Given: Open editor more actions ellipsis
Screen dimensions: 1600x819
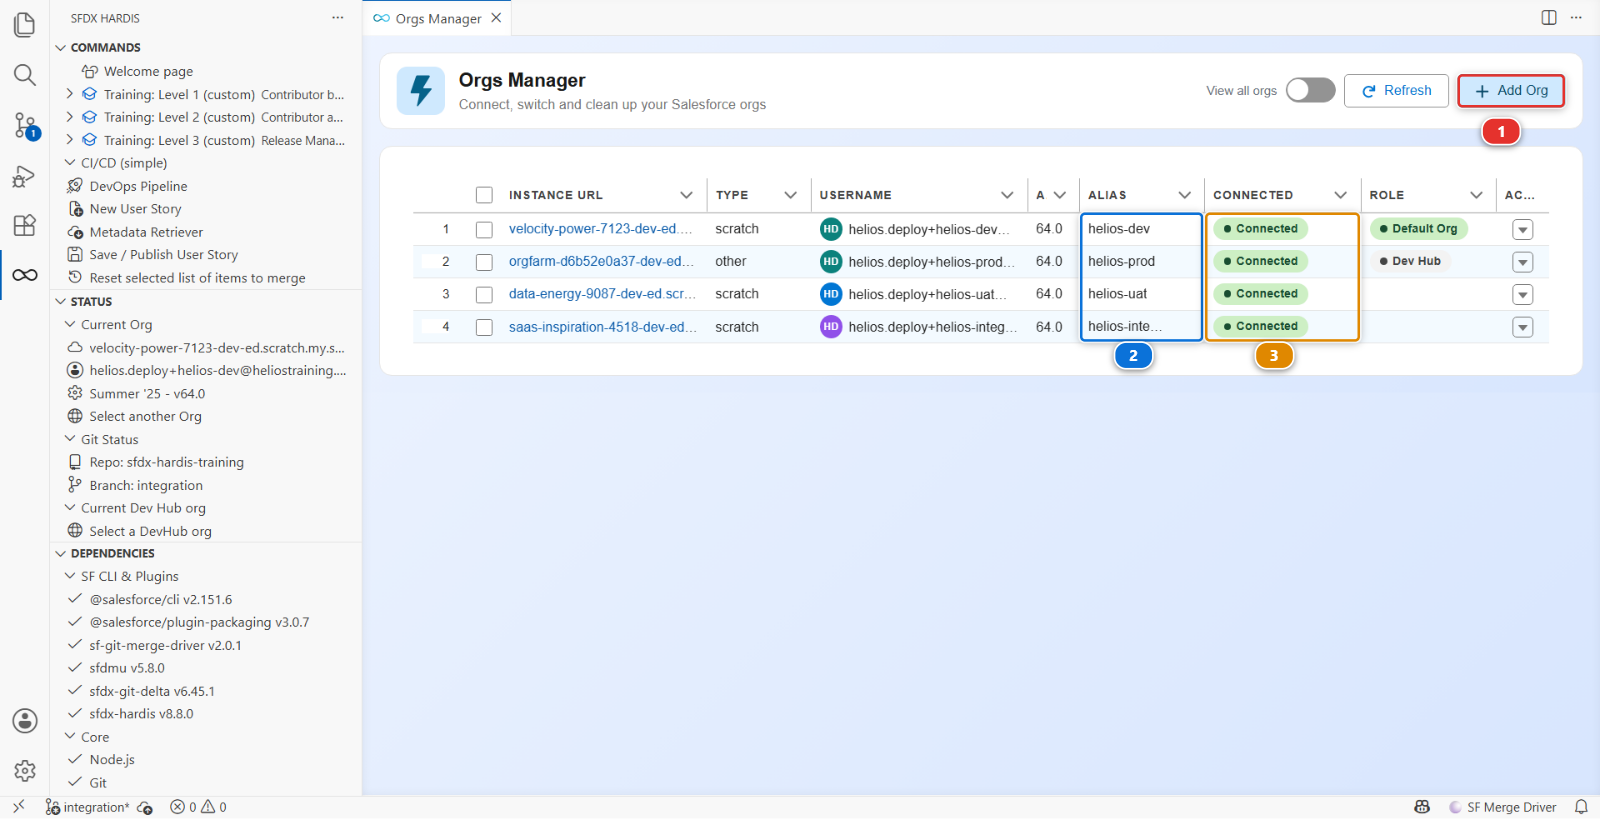Looking at the screenshot, I should pyautogui.click(x=1576, y=18).
